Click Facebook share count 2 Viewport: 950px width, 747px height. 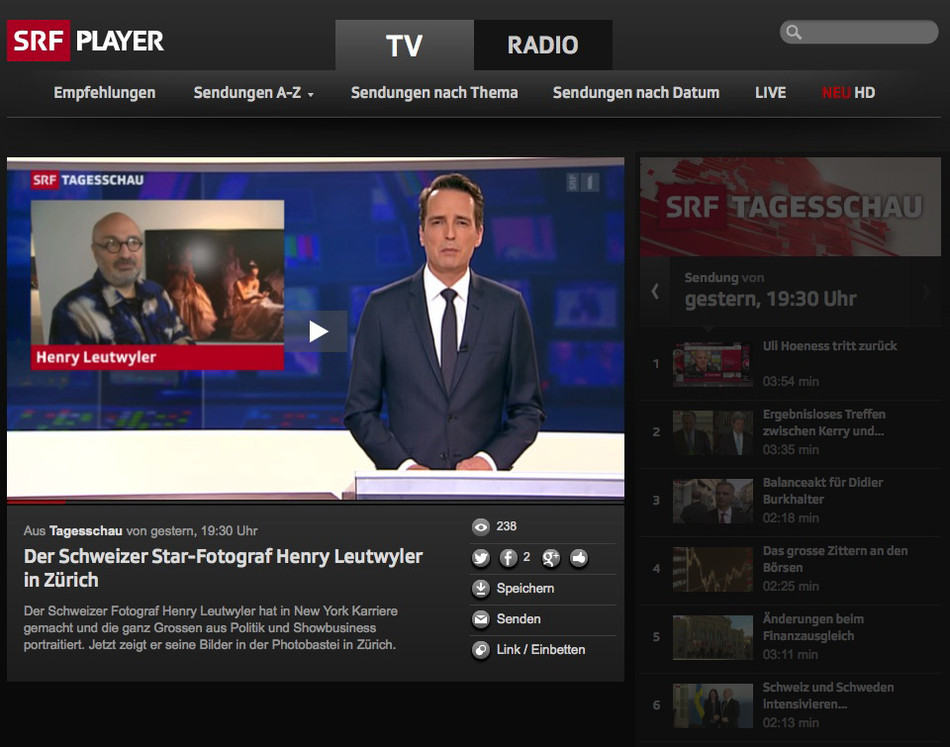click(526, 556)
